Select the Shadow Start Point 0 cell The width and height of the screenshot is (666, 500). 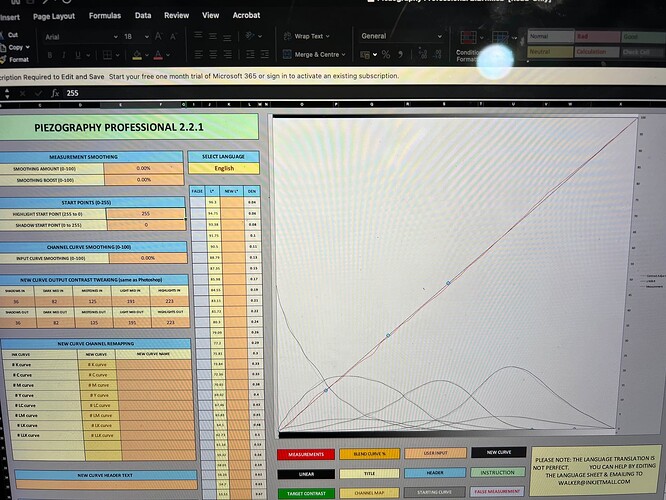(146, 225)
